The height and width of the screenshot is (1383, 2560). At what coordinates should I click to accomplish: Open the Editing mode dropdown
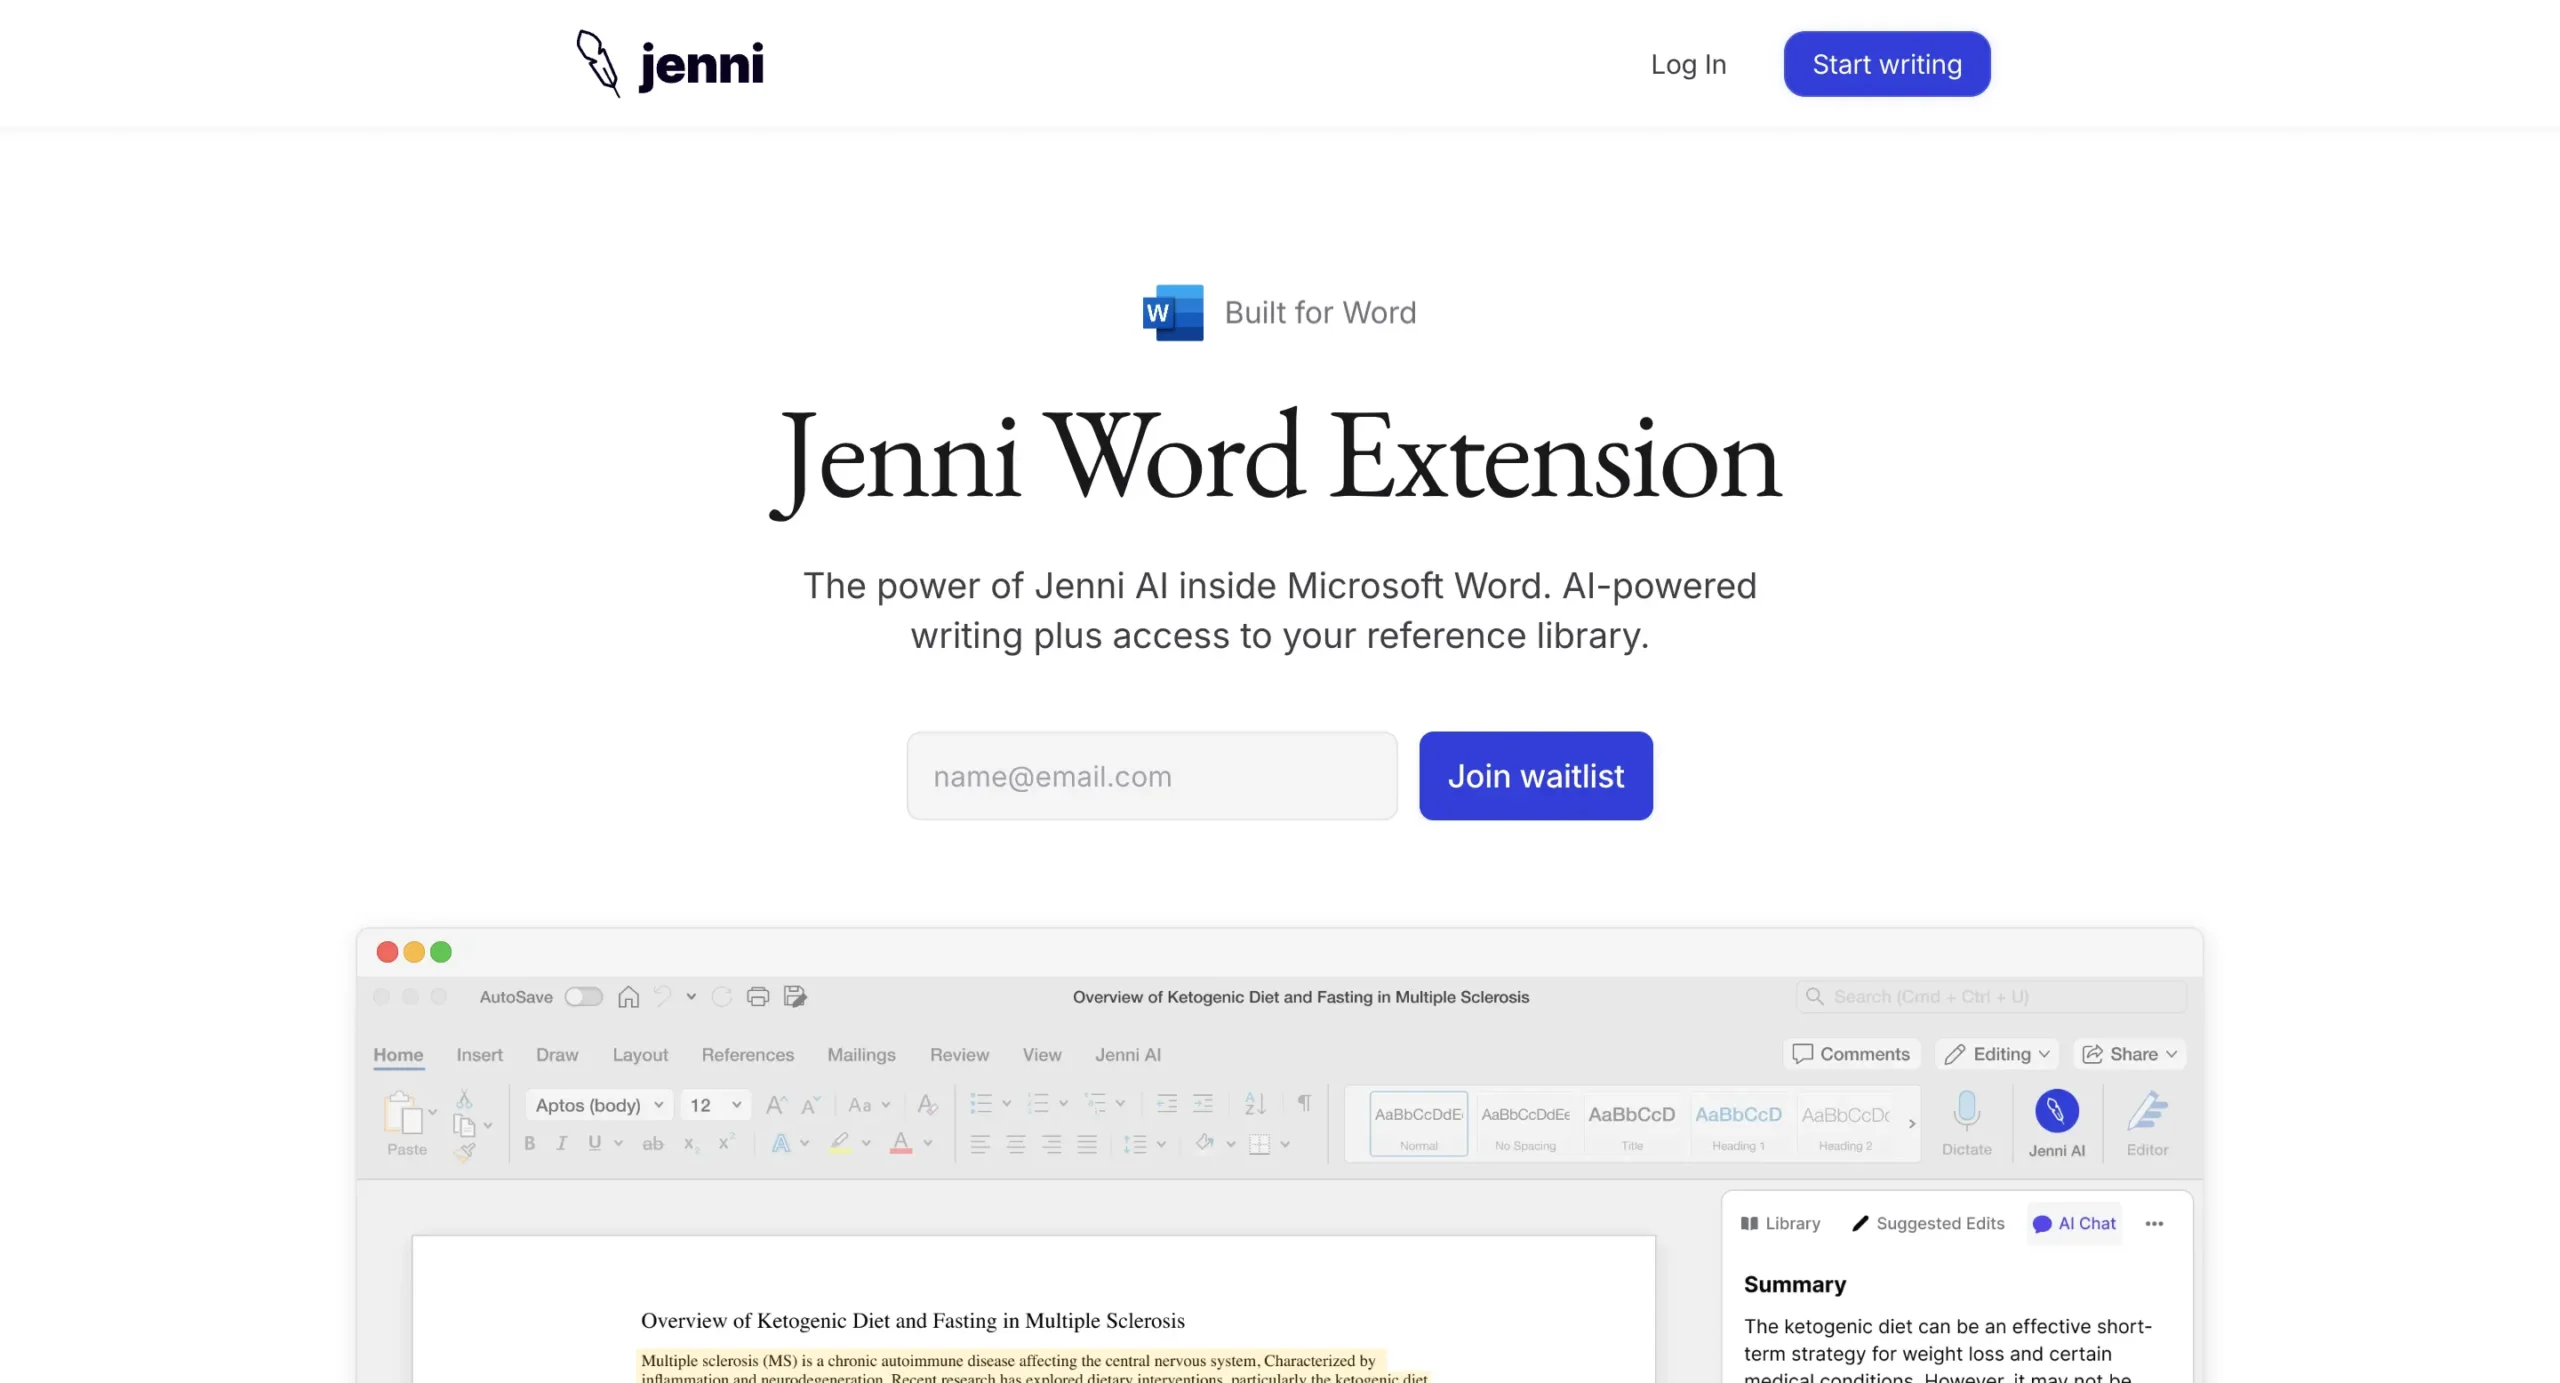point(1997,1054)
